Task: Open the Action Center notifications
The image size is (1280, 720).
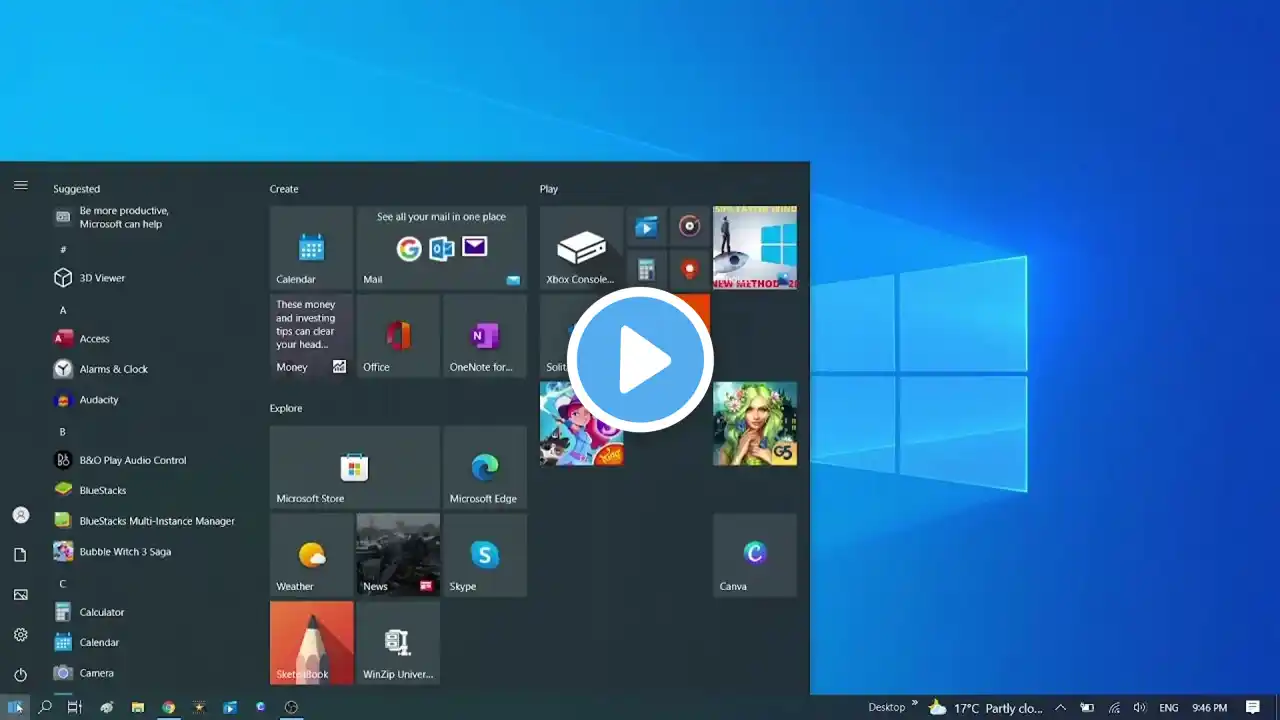Action: (1252, 708)
